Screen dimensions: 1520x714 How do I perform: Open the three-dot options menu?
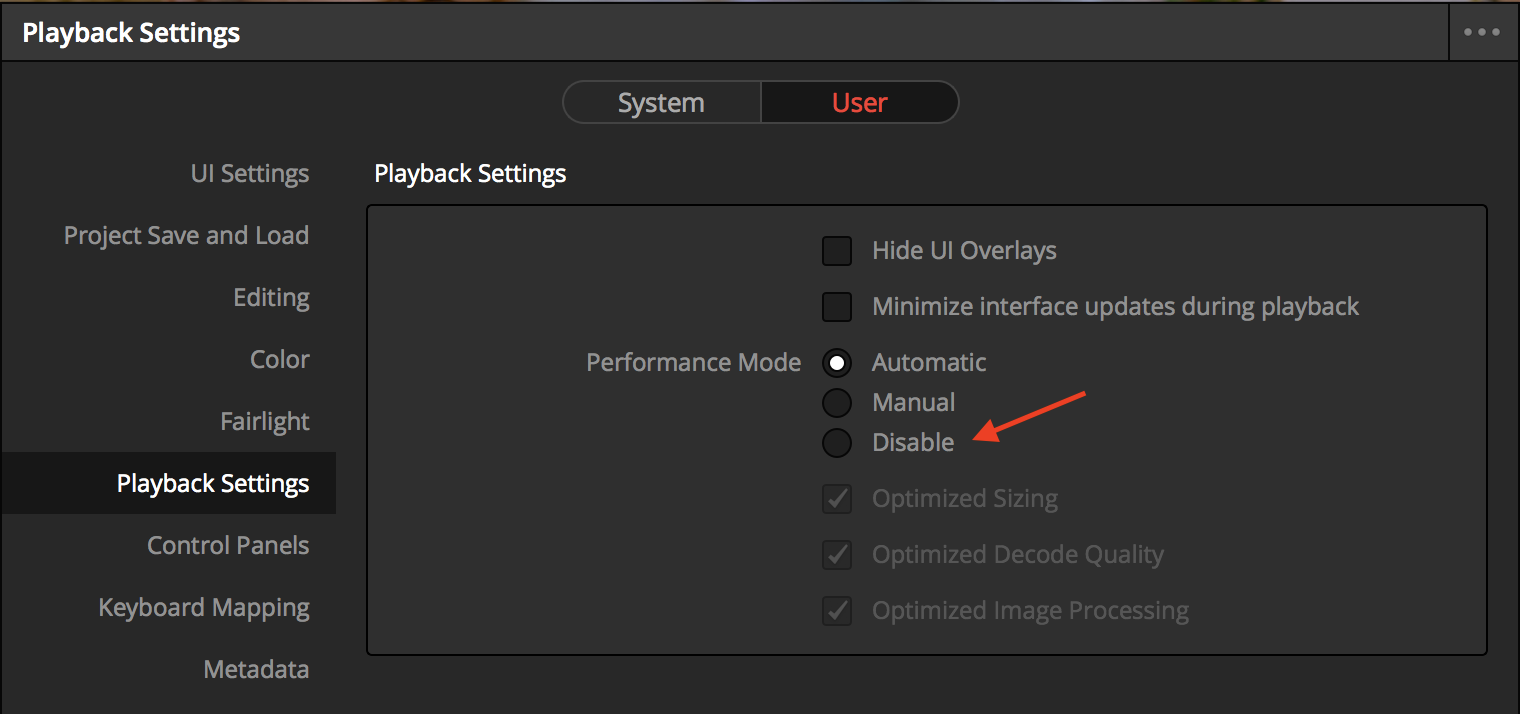1482,32
